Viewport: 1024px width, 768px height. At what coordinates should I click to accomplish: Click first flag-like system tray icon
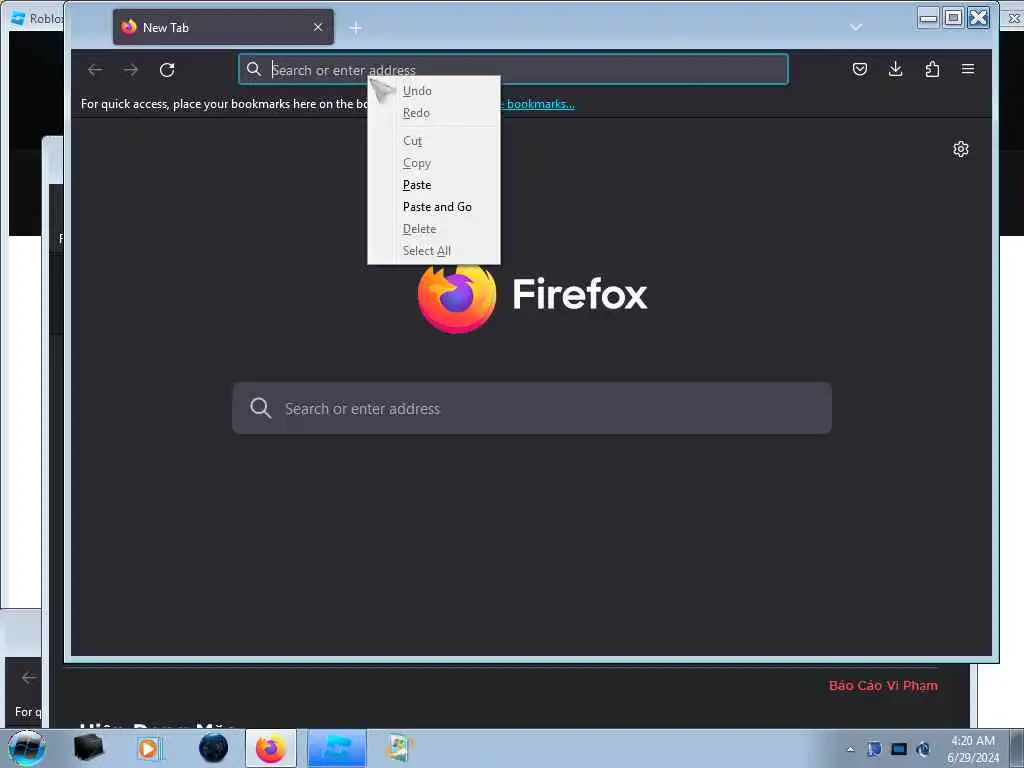pyautogui.click(x=874, y=749)
